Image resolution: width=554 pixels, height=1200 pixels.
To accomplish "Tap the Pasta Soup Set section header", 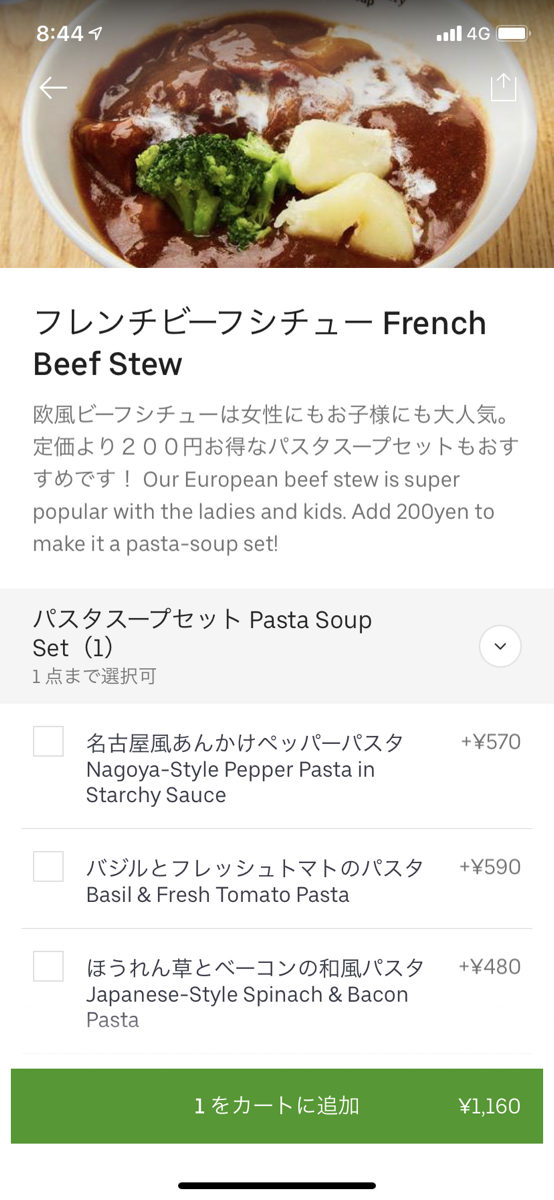I will 277,646.
